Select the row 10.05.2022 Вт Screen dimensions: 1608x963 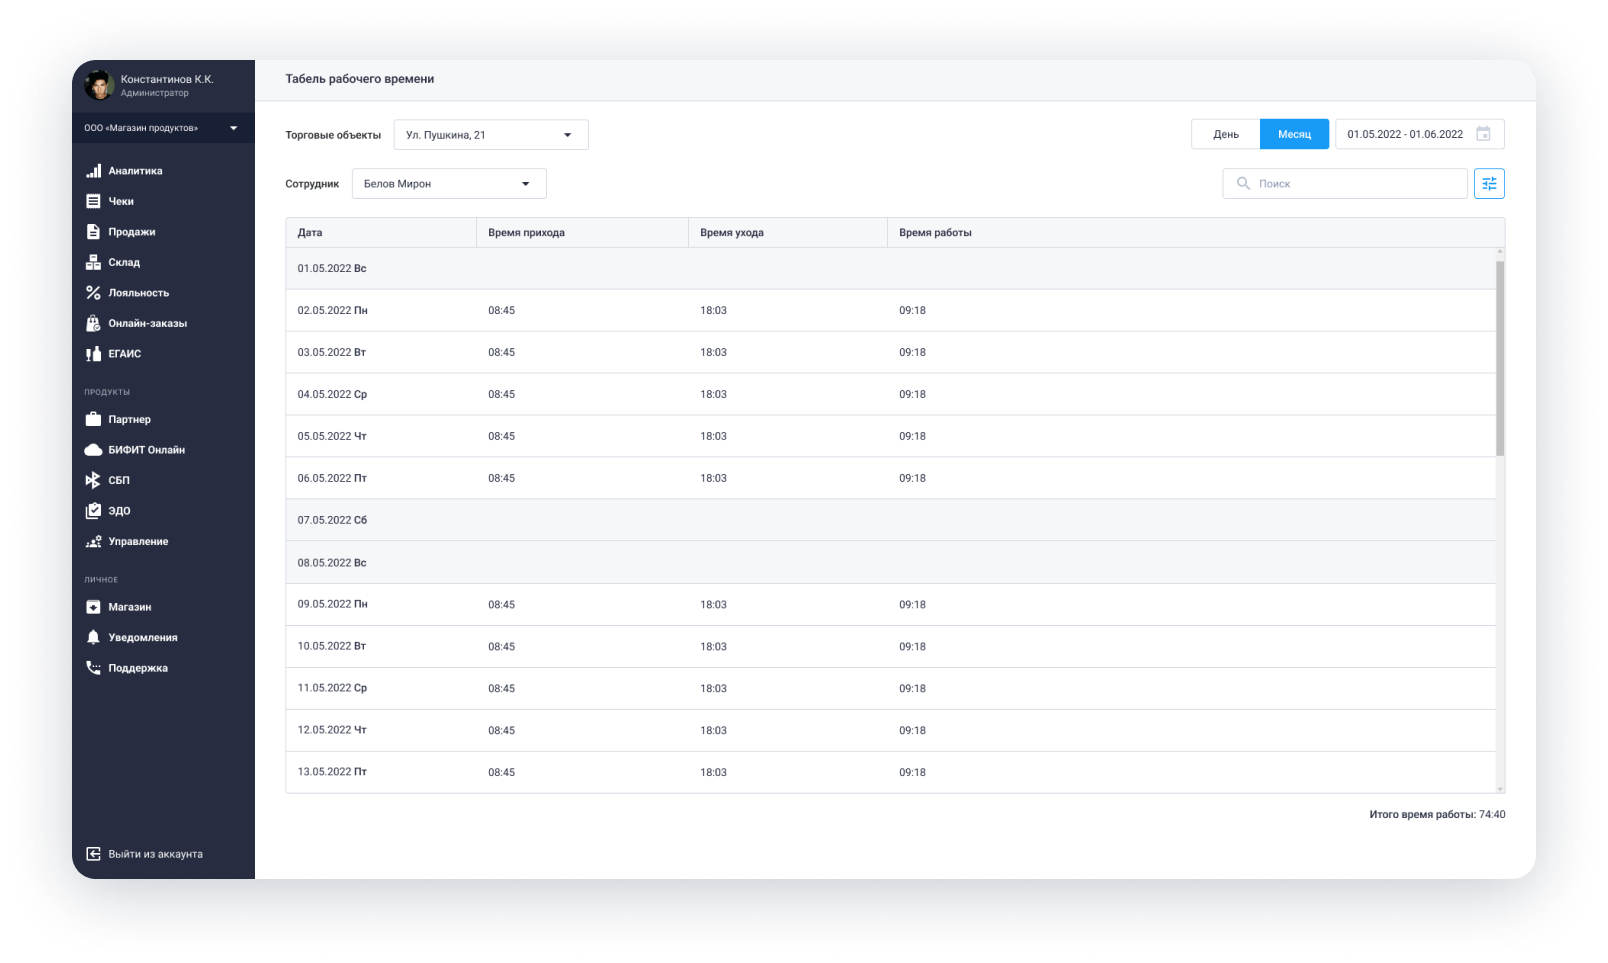point(890,646)
